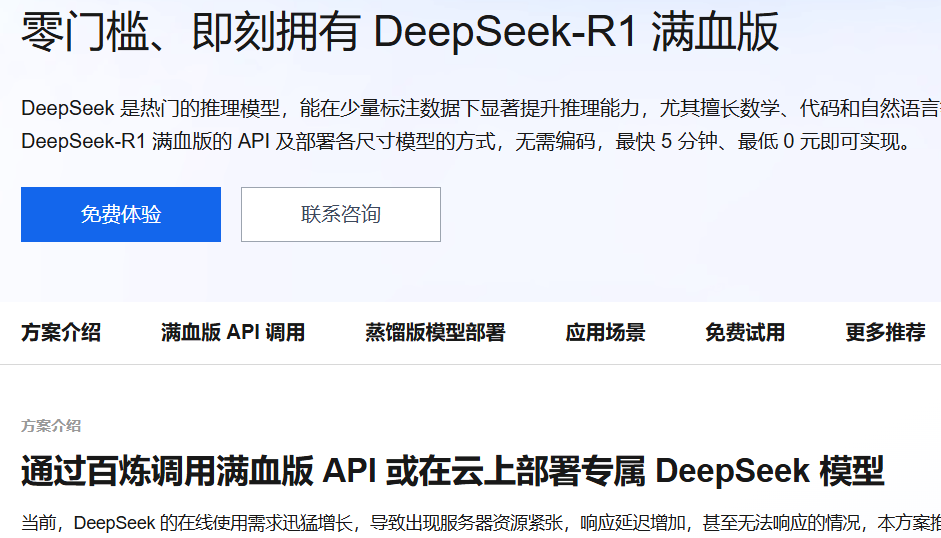
Task: Select the 更多推荐 tab
Action: (885, 332)
